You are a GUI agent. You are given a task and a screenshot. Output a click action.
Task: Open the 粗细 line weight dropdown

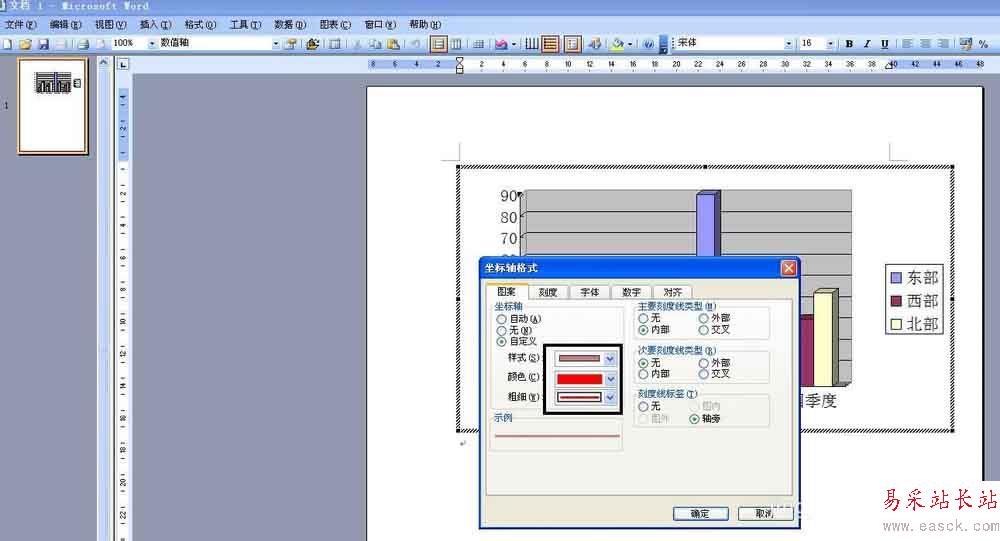pos(610,397)
